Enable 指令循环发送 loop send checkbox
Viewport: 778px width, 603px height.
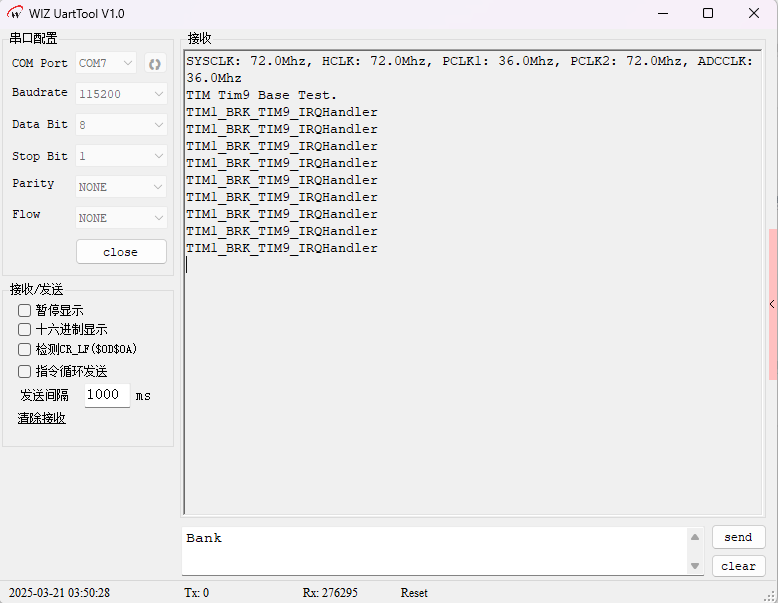25,371
